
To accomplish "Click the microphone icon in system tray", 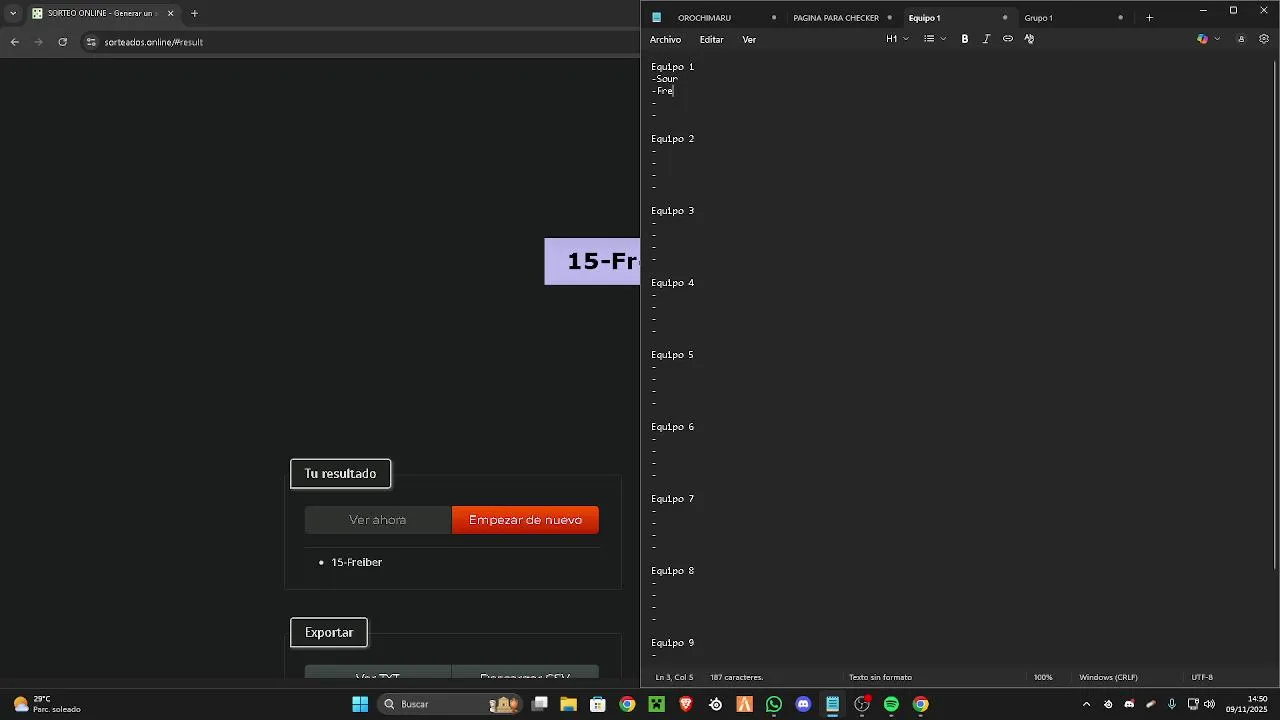I will coord(1172,704).
